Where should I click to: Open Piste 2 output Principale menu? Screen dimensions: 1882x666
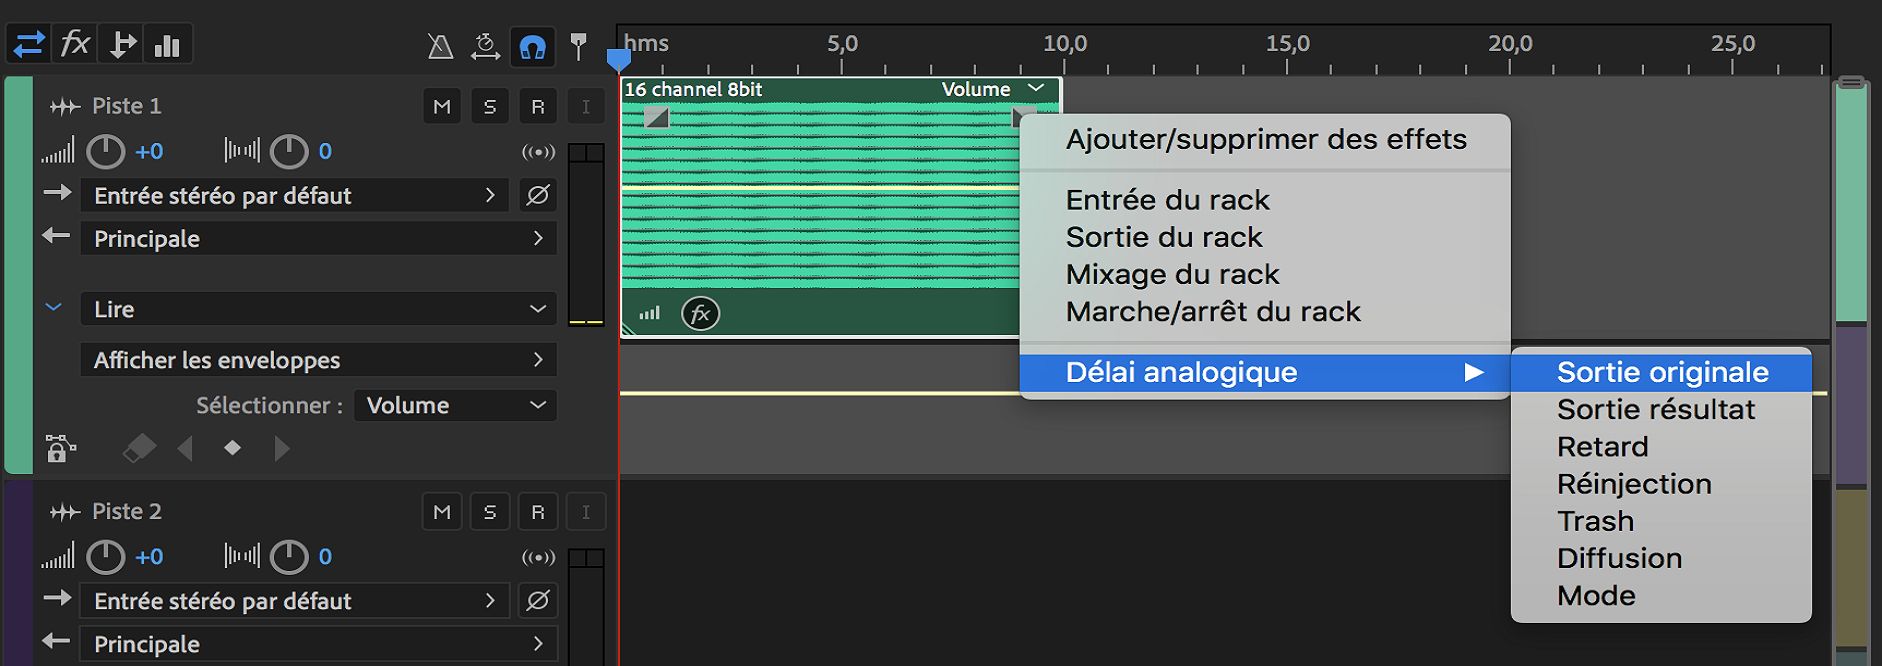(319, 643)
